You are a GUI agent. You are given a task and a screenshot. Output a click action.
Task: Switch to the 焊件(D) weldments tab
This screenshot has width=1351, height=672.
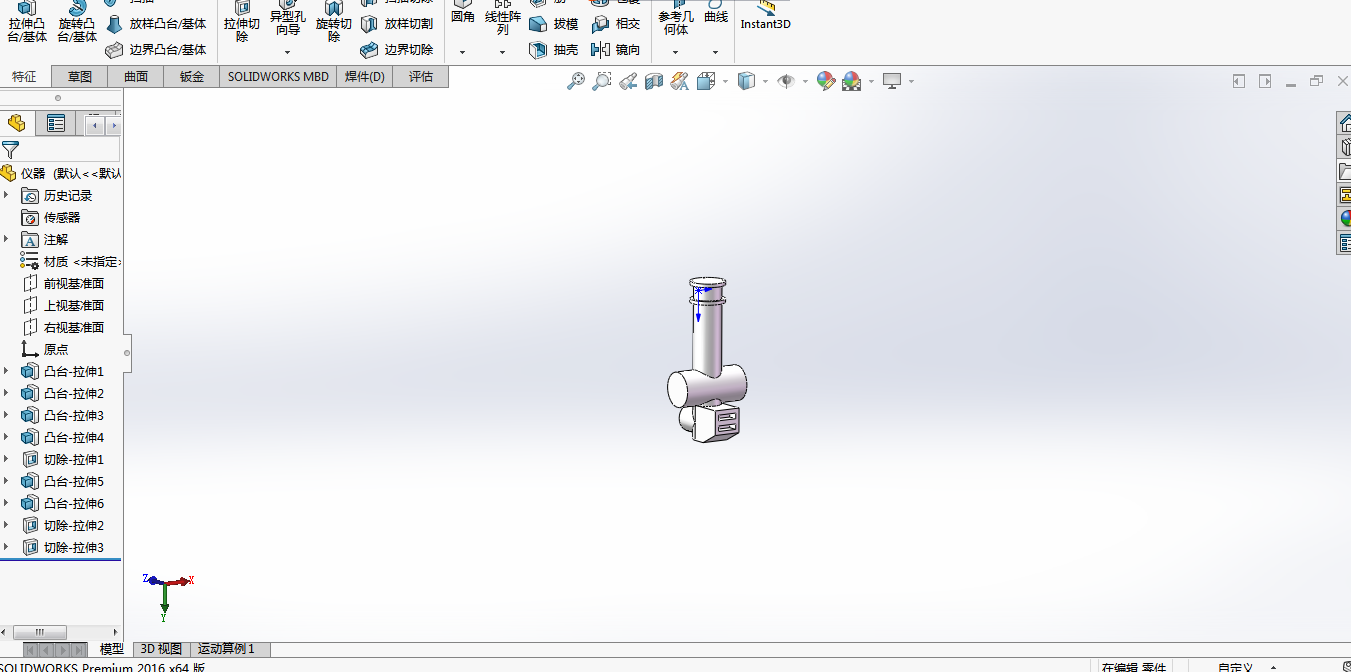[365, 77]
